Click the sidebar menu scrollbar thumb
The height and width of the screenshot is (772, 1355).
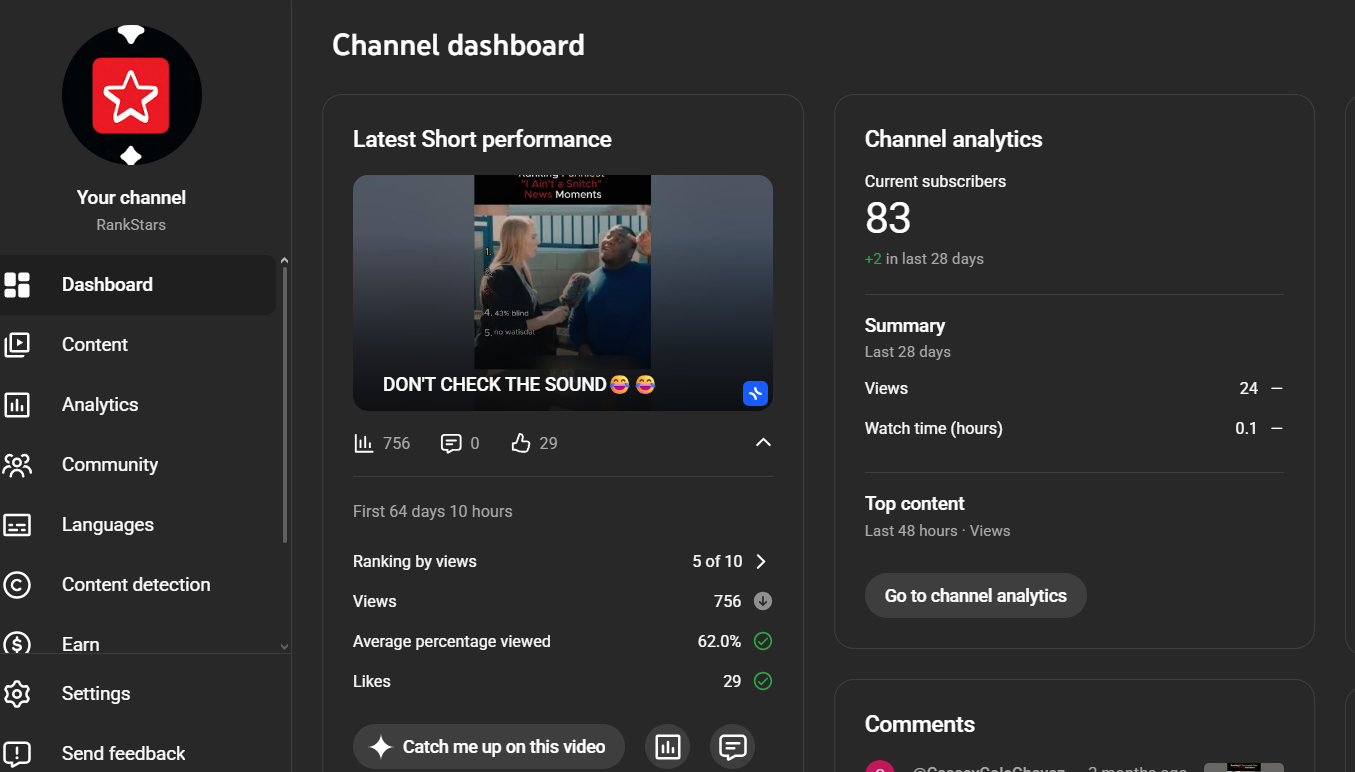point(285,405)
